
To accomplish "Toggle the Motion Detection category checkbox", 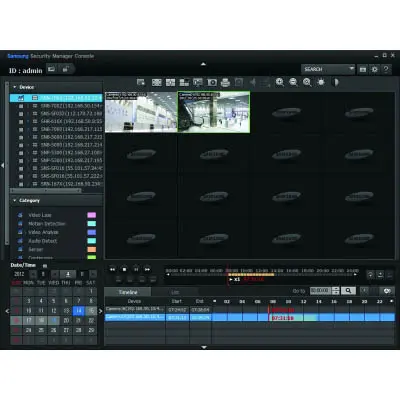I will pyautogui.click(x=20, y=224).
